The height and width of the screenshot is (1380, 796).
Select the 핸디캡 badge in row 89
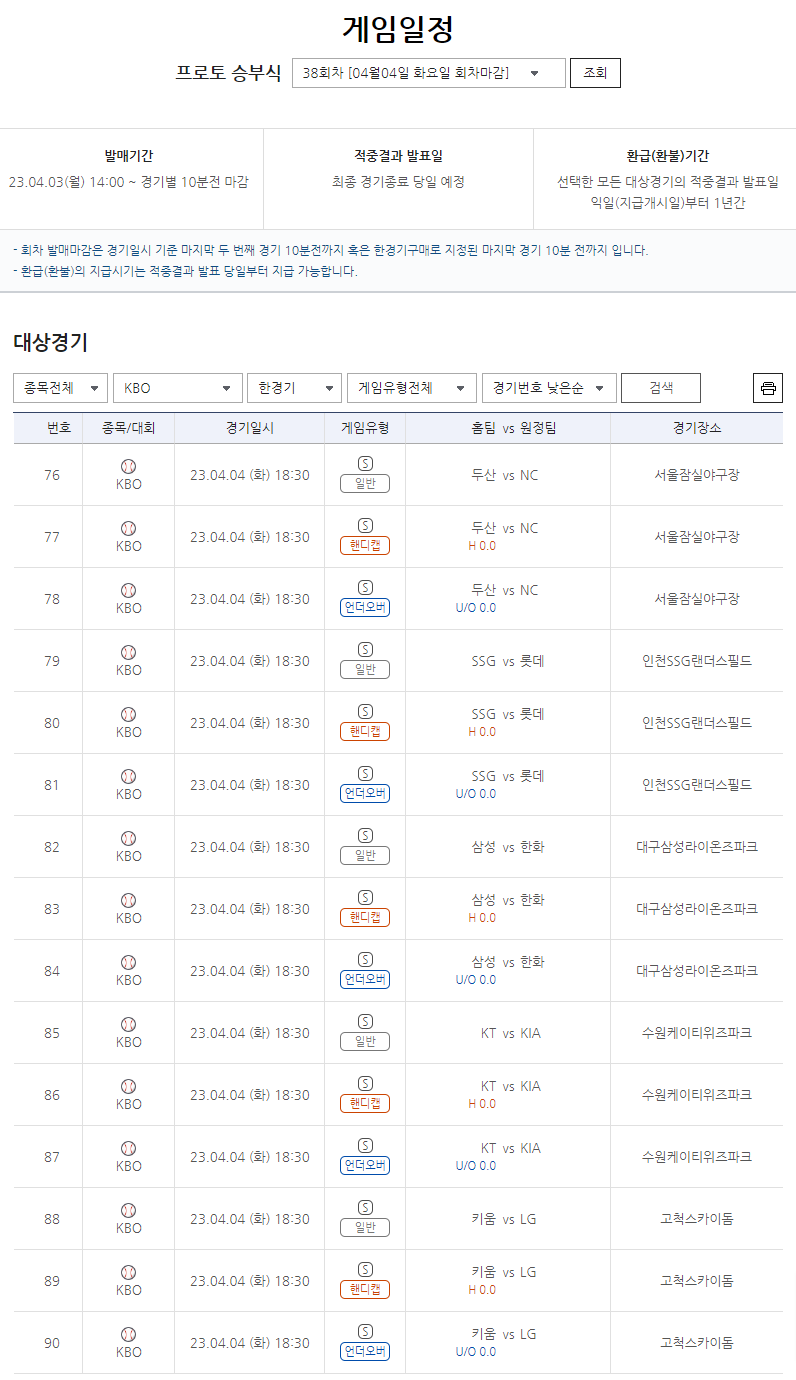[365, 1290]
